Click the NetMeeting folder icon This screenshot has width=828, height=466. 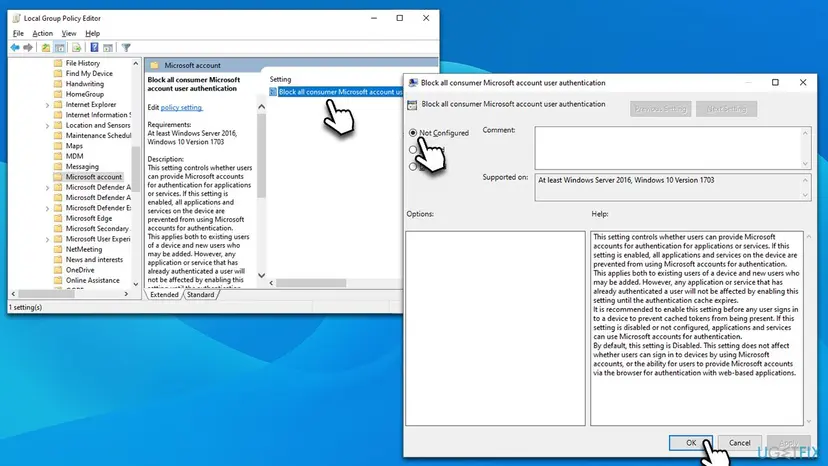pos(58,249)
